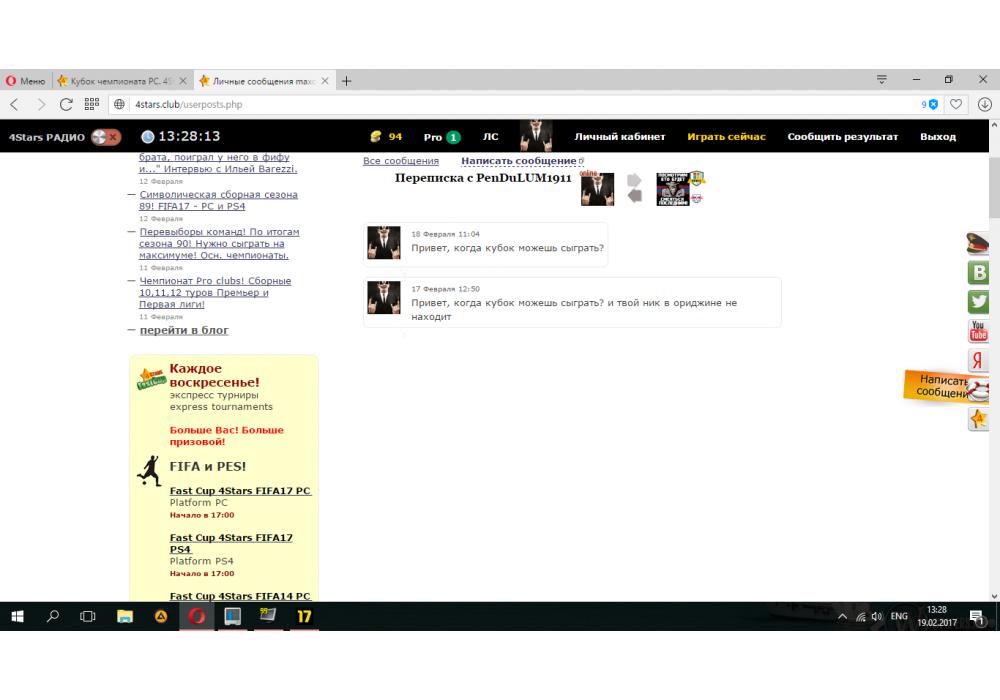The height and width of the screenshot is (700, 1000).
Task: Click the address bar URL field
Action: (x=500, y=104)
